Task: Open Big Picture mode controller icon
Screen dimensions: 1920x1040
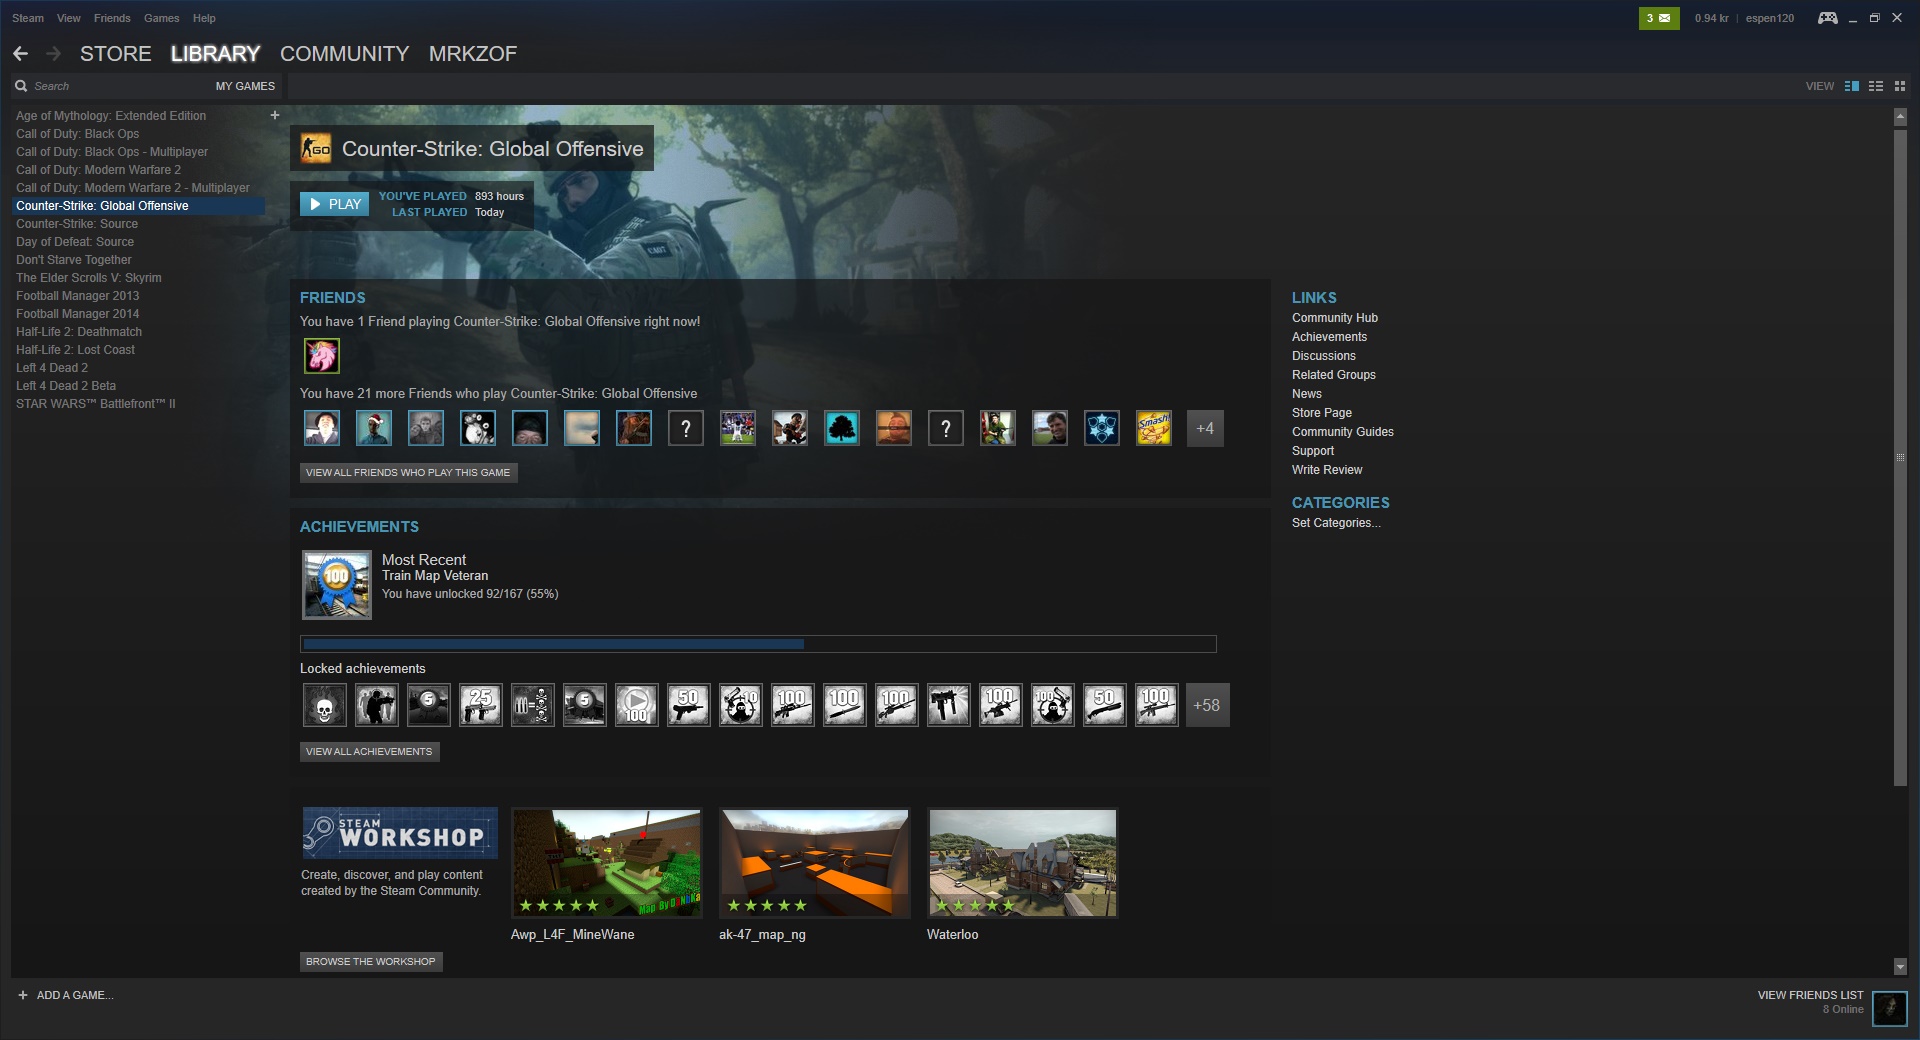Action: click(x=1827, y=18)
